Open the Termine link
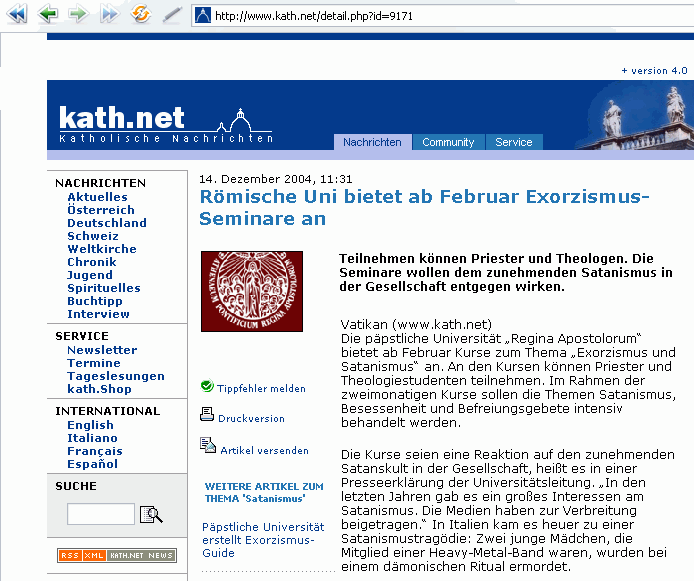The height and width of the screenshot is (581, 694). [x=94, y=363]
